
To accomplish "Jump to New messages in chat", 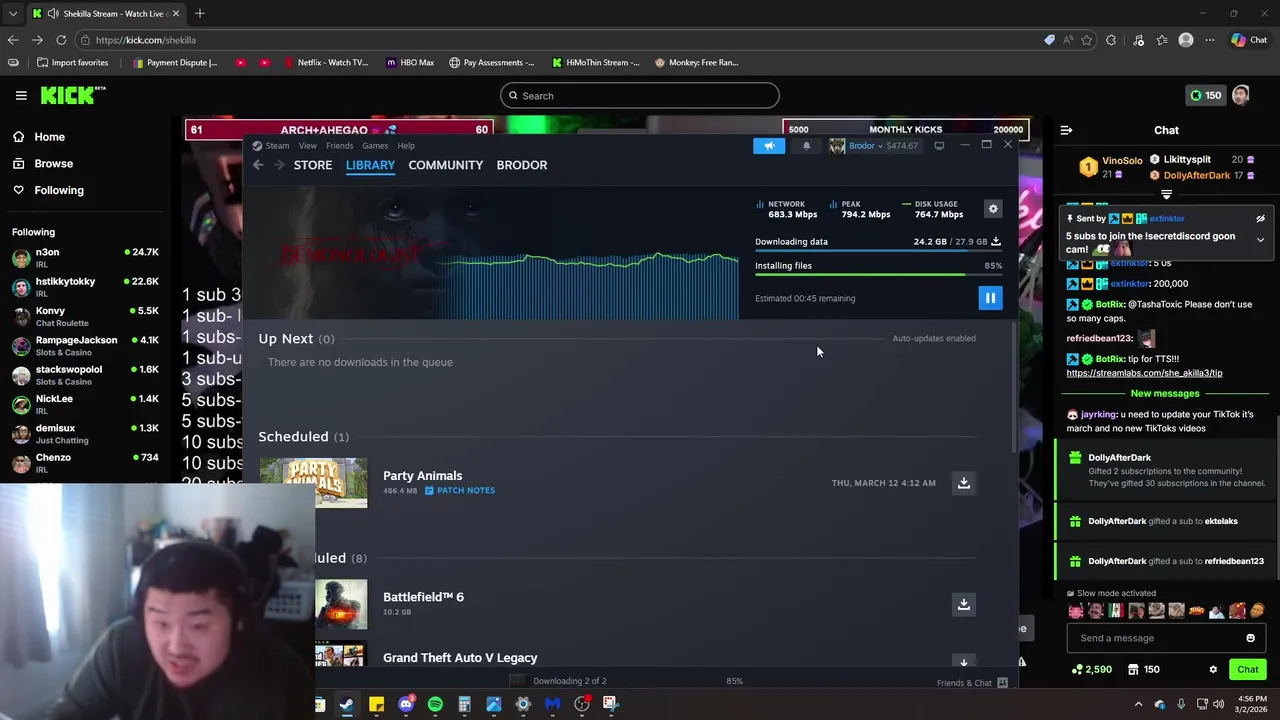I will click(x=1165, y=394).
